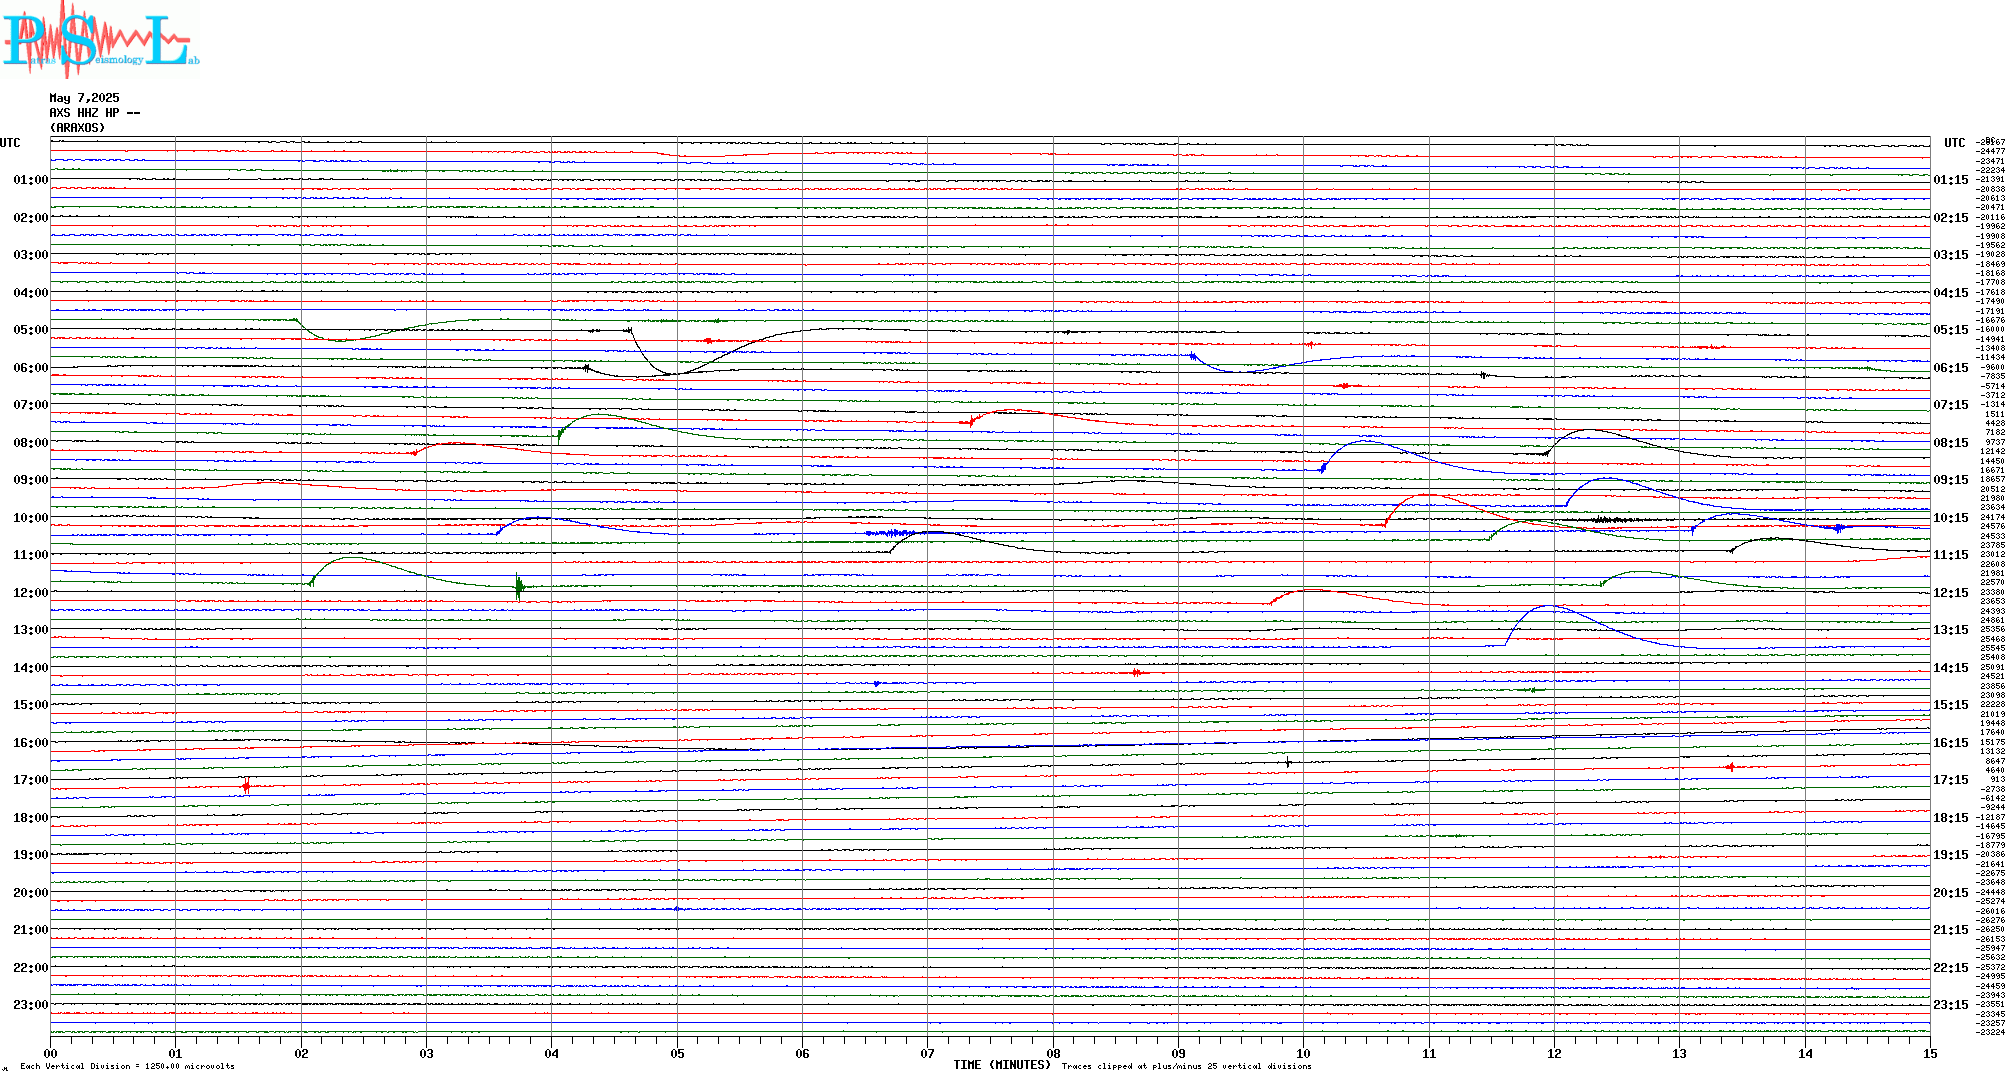This screenshot has width=2010, height=1080.
Task: Click the UTC label on the right
Action: (1954, 143)
